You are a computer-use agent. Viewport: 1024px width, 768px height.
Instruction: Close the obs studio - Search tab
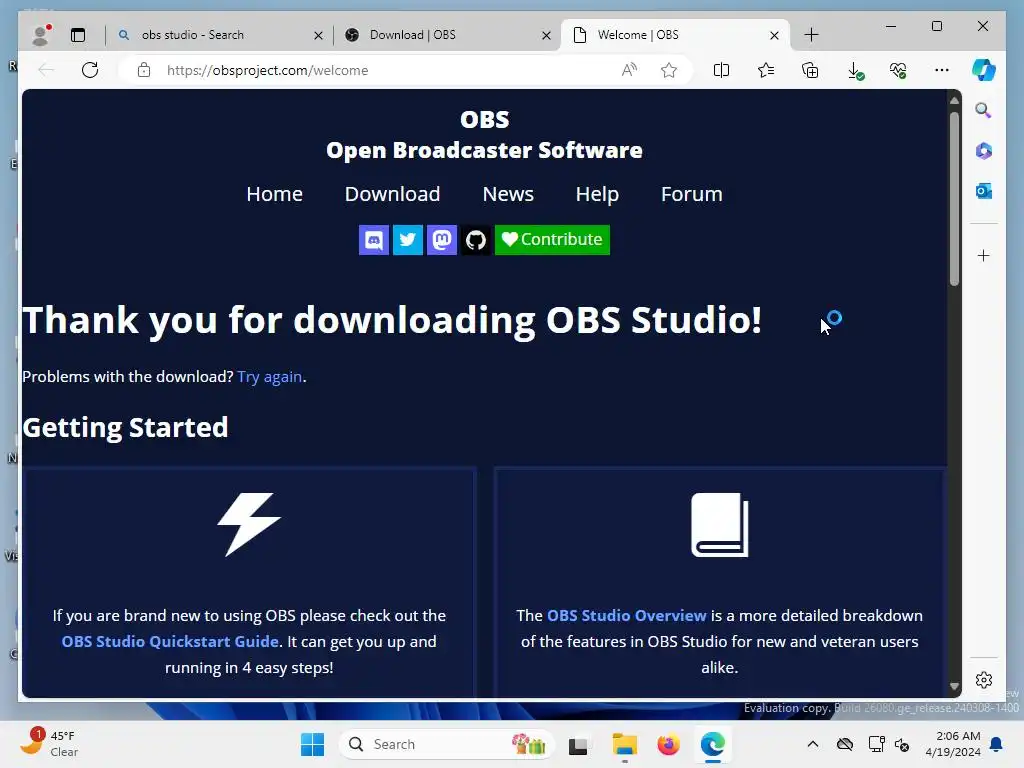click(x=318, y=35)
